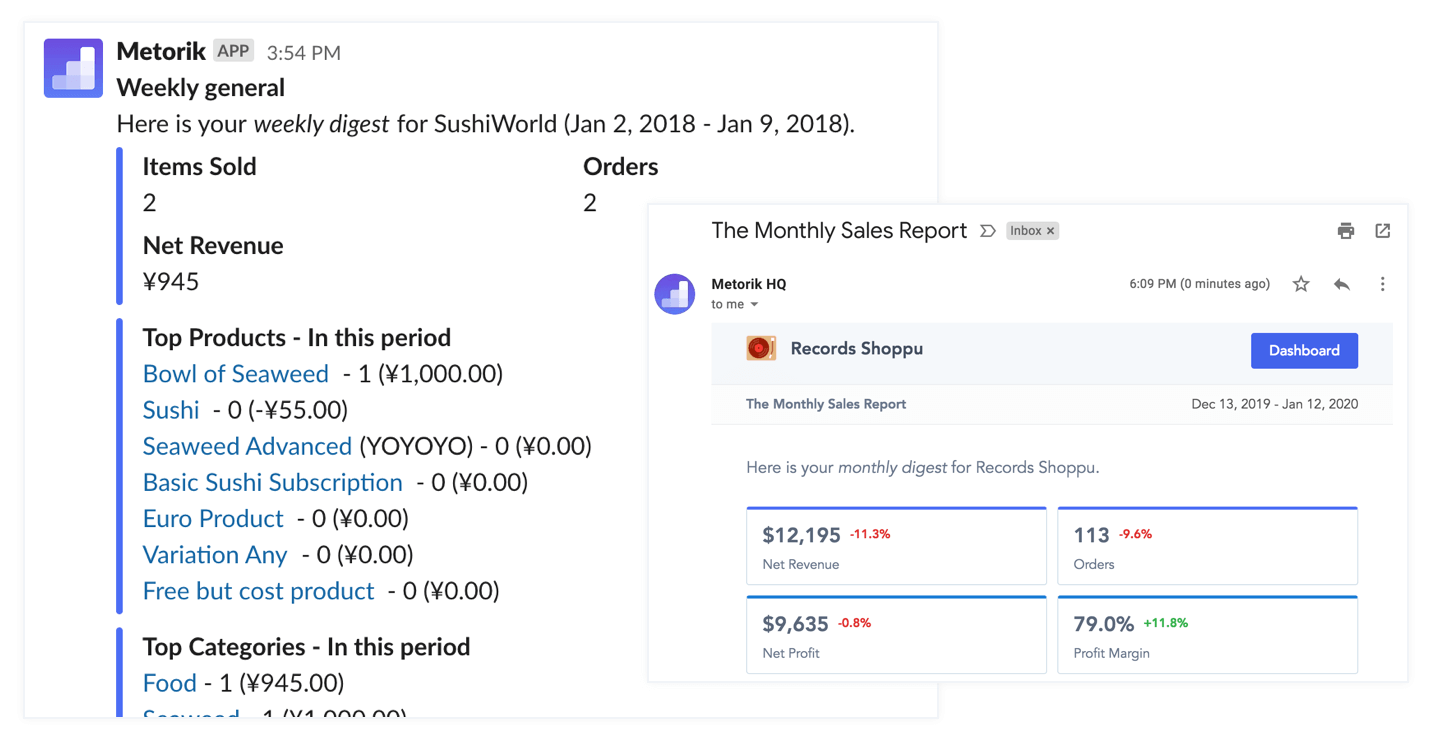Remove the Inbox label with its x

1050,231
